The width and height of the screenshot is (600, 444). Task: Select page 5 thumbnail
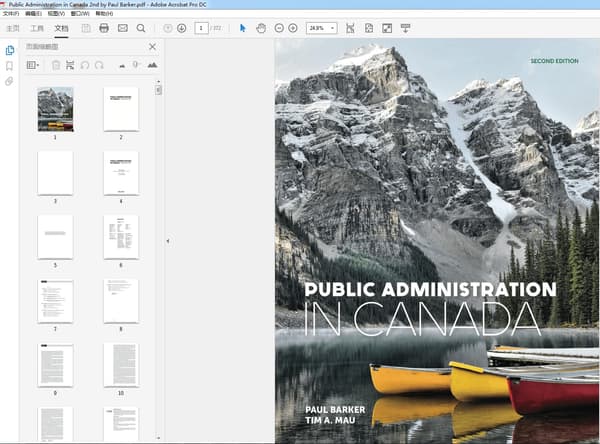point(55,237)
